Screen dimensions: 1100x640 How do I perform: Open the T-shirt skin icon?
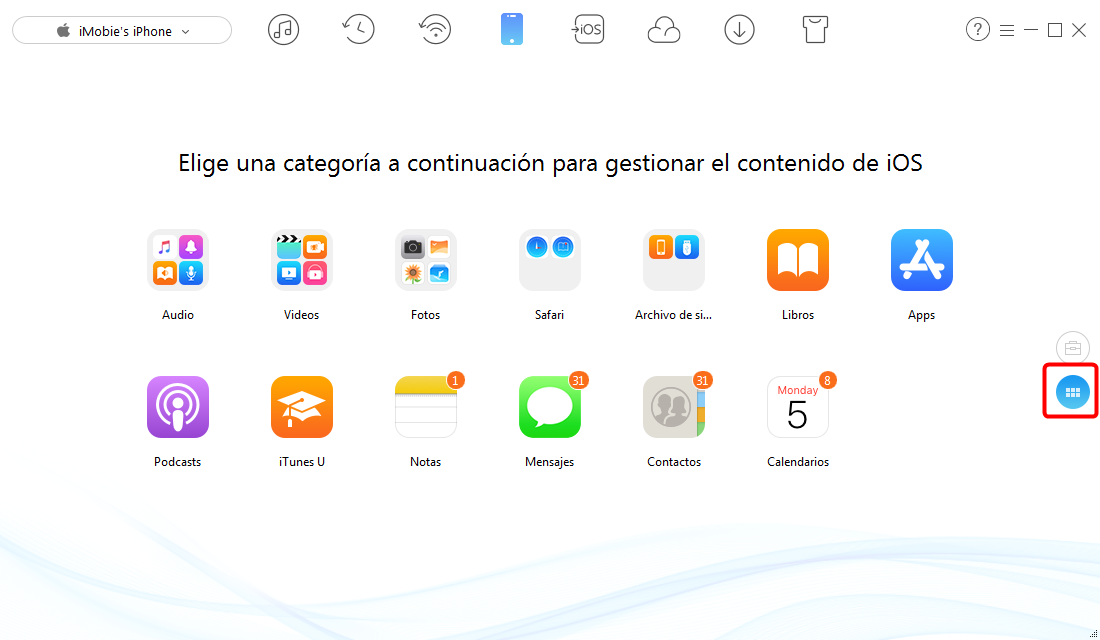point(814,30)
